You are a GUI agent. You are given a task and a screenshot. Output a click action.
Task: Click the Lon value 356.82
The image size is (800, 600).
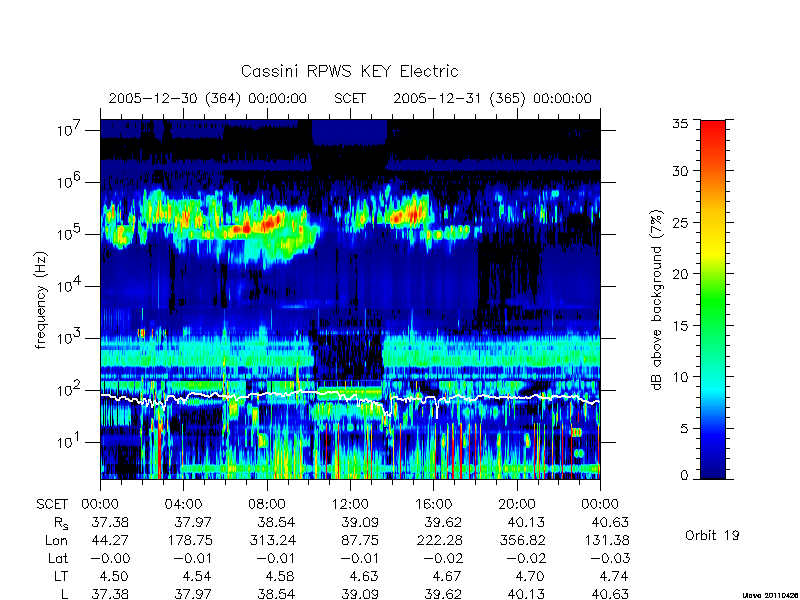tap(522, 540)
